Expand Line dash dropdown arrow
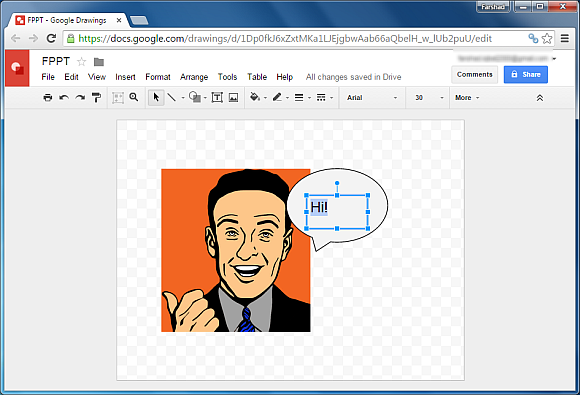The height and width of the screenshot is (395, 580). point(331,98)
